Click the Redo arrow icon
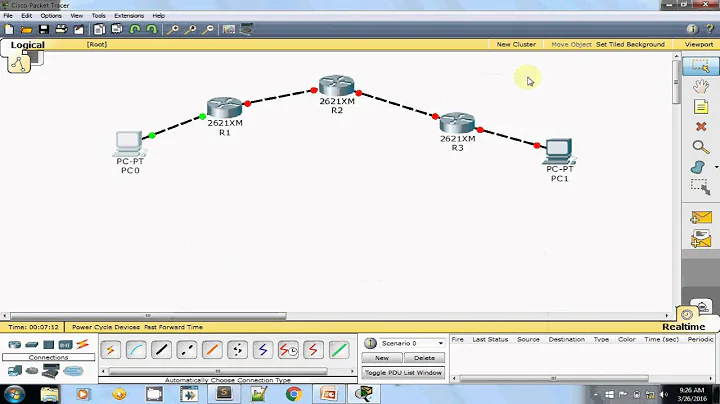Screen dimensions: 720x404 point(152,30)
